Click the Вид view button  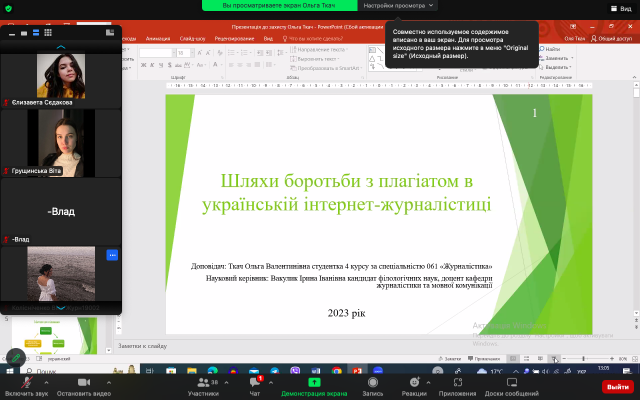[621, 6]
